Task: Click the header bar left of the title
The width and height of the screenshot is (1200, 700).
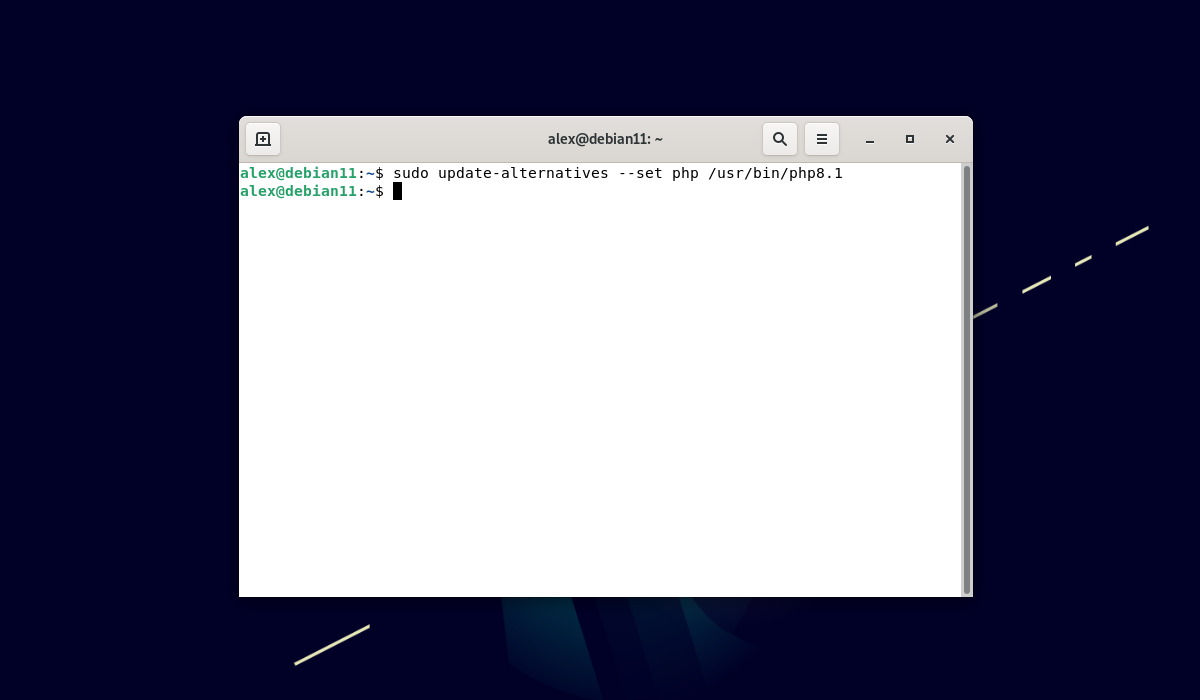Action: tap(400, 139)
